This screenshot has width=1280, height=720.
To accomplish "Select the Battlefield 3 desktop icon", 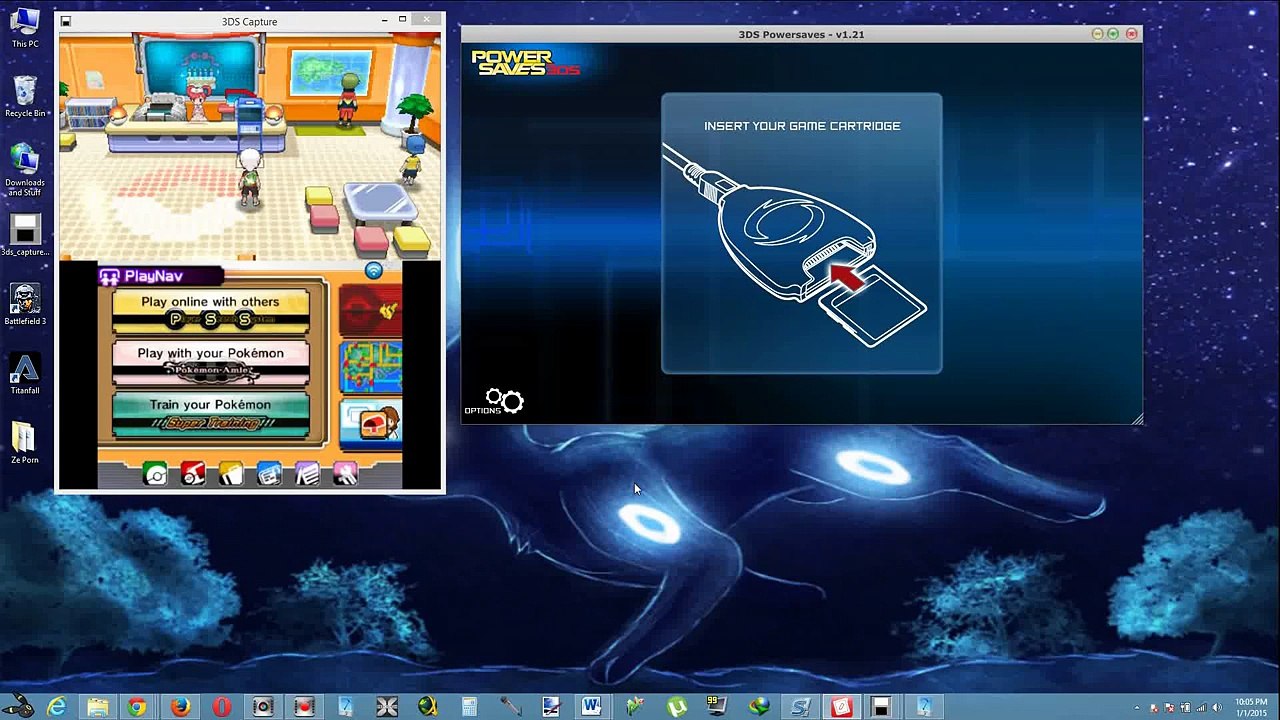I will point(25,305).
